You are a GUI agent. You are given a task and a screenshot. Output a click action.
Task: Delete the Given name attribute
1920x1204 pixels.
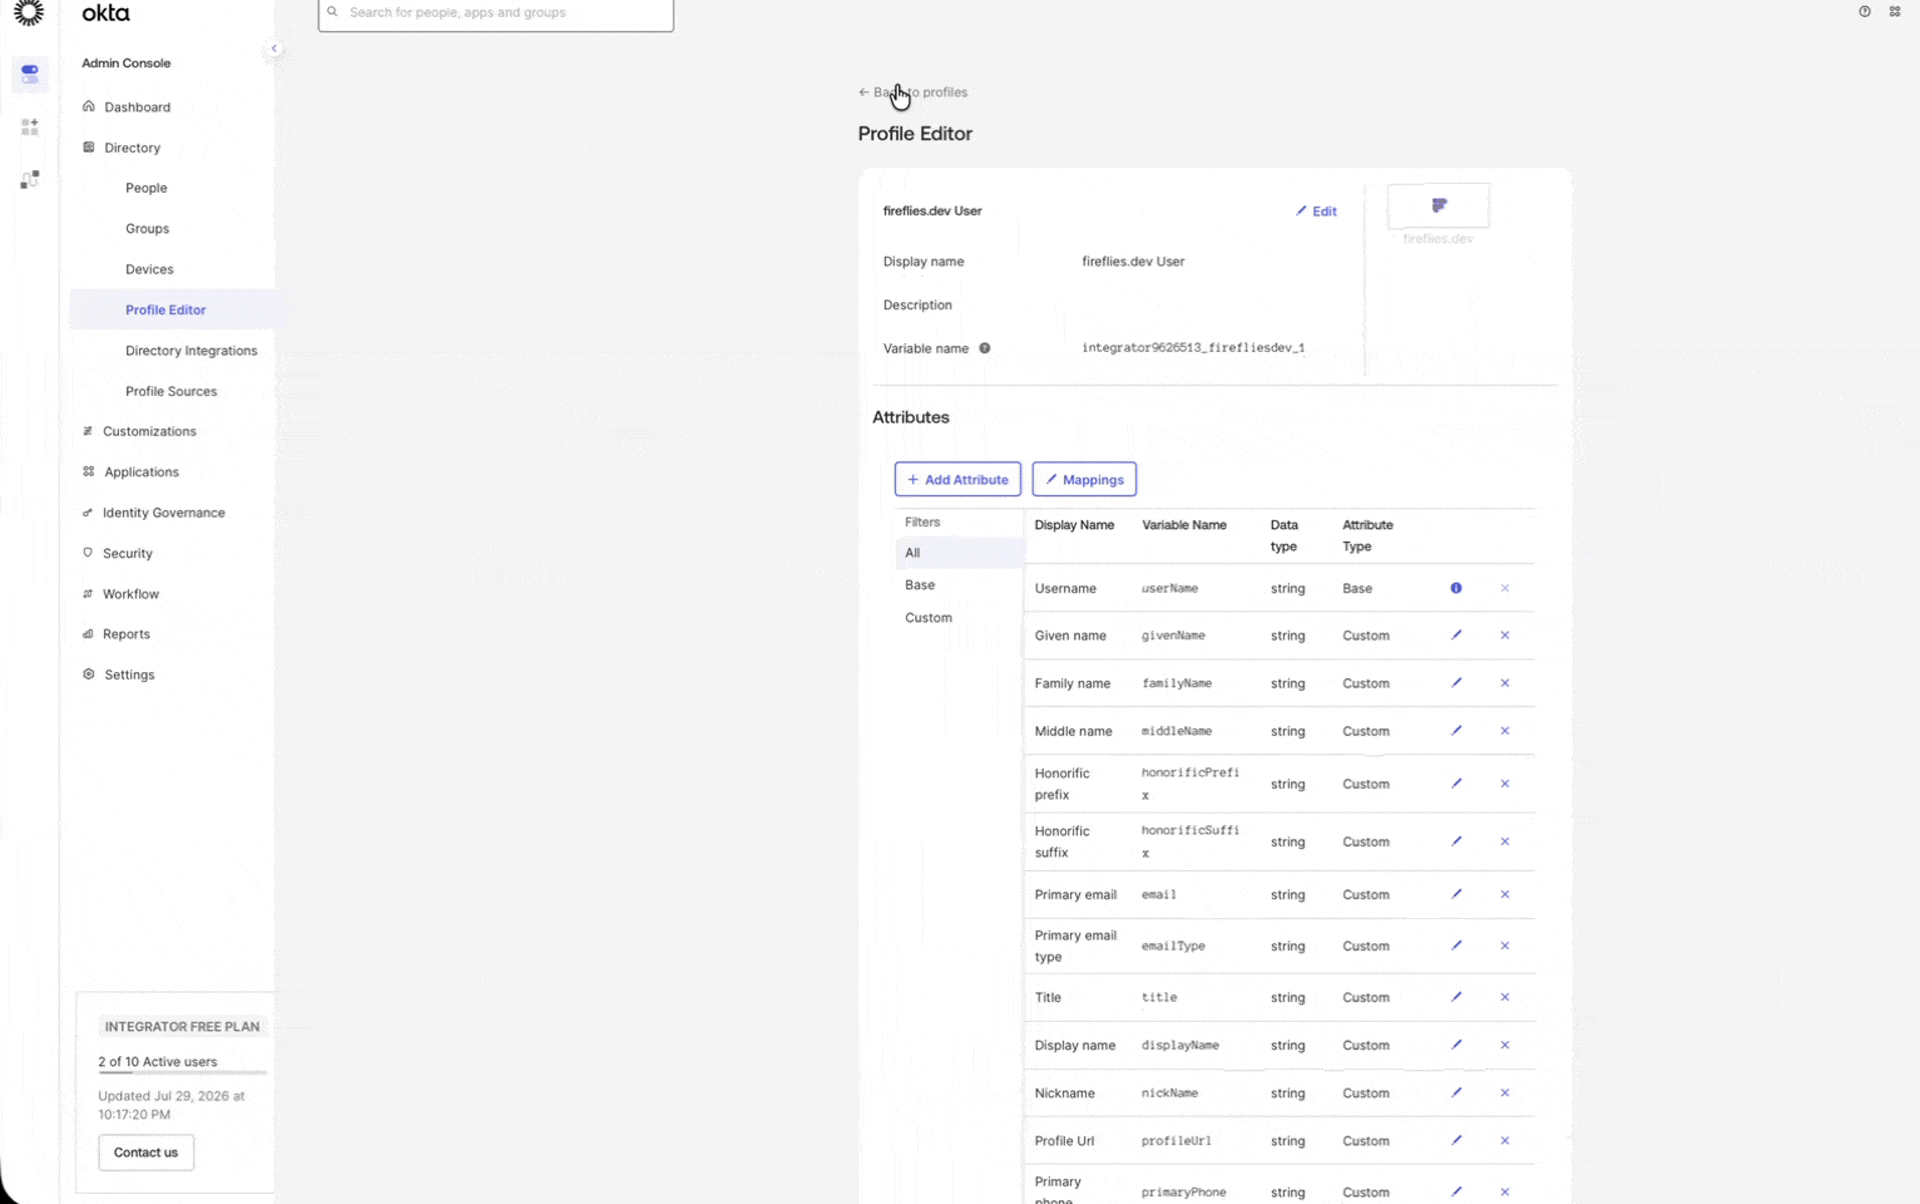click(x=1505, y=635)
